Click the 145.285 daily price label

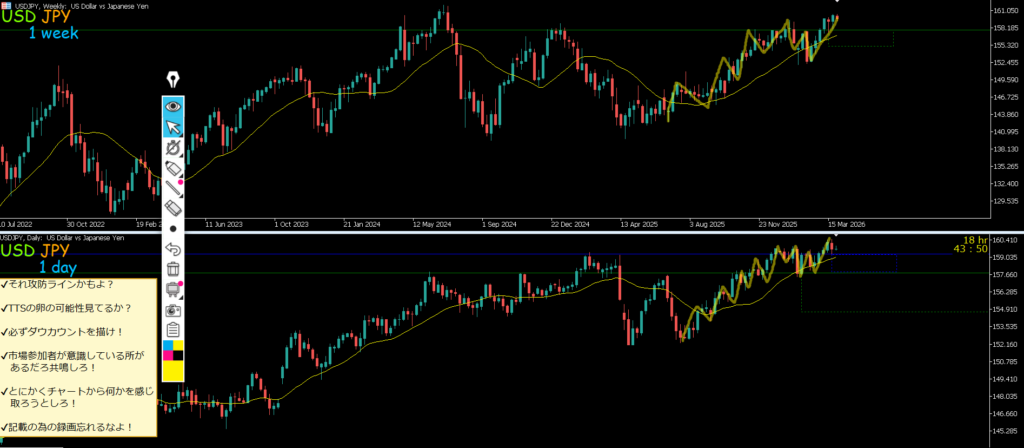[1006, 431]
